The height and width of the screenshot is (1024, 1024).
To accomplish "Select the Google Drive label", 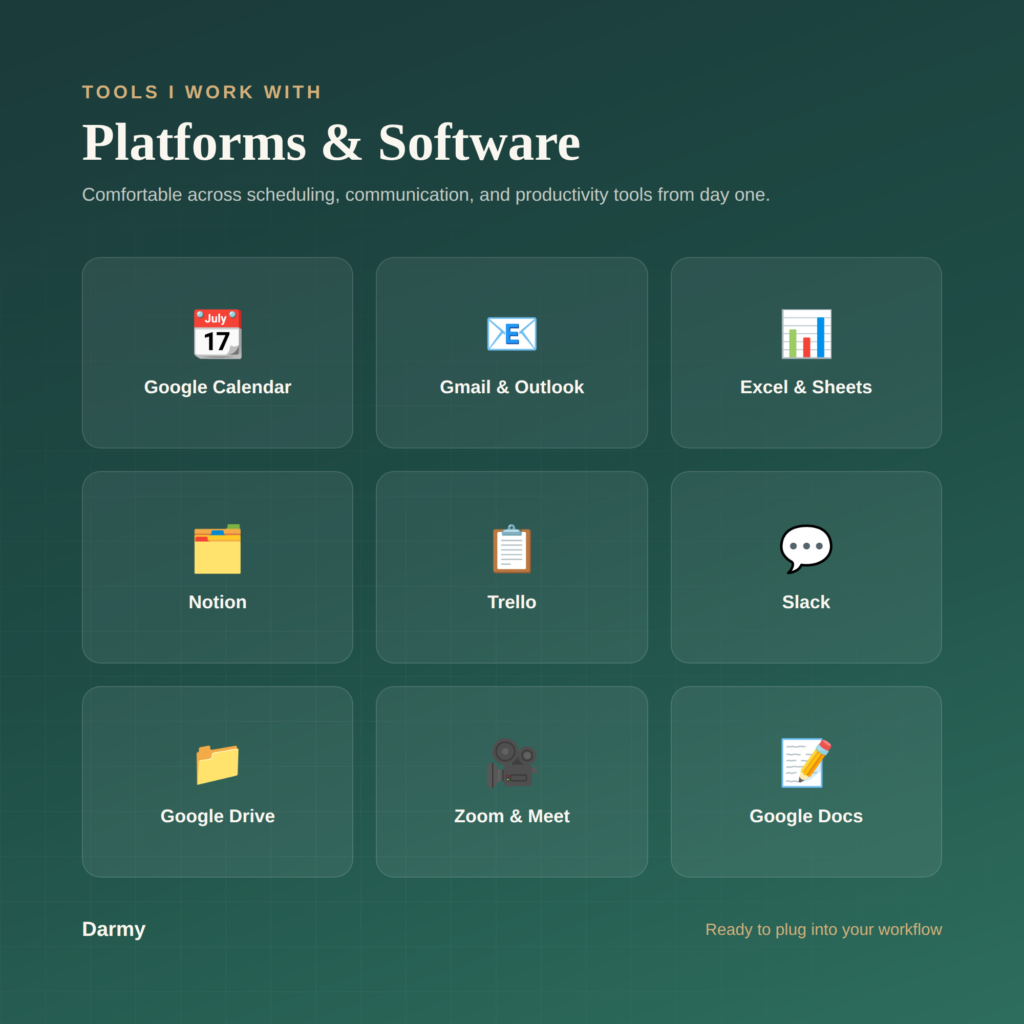I will (x=217, y=816).
